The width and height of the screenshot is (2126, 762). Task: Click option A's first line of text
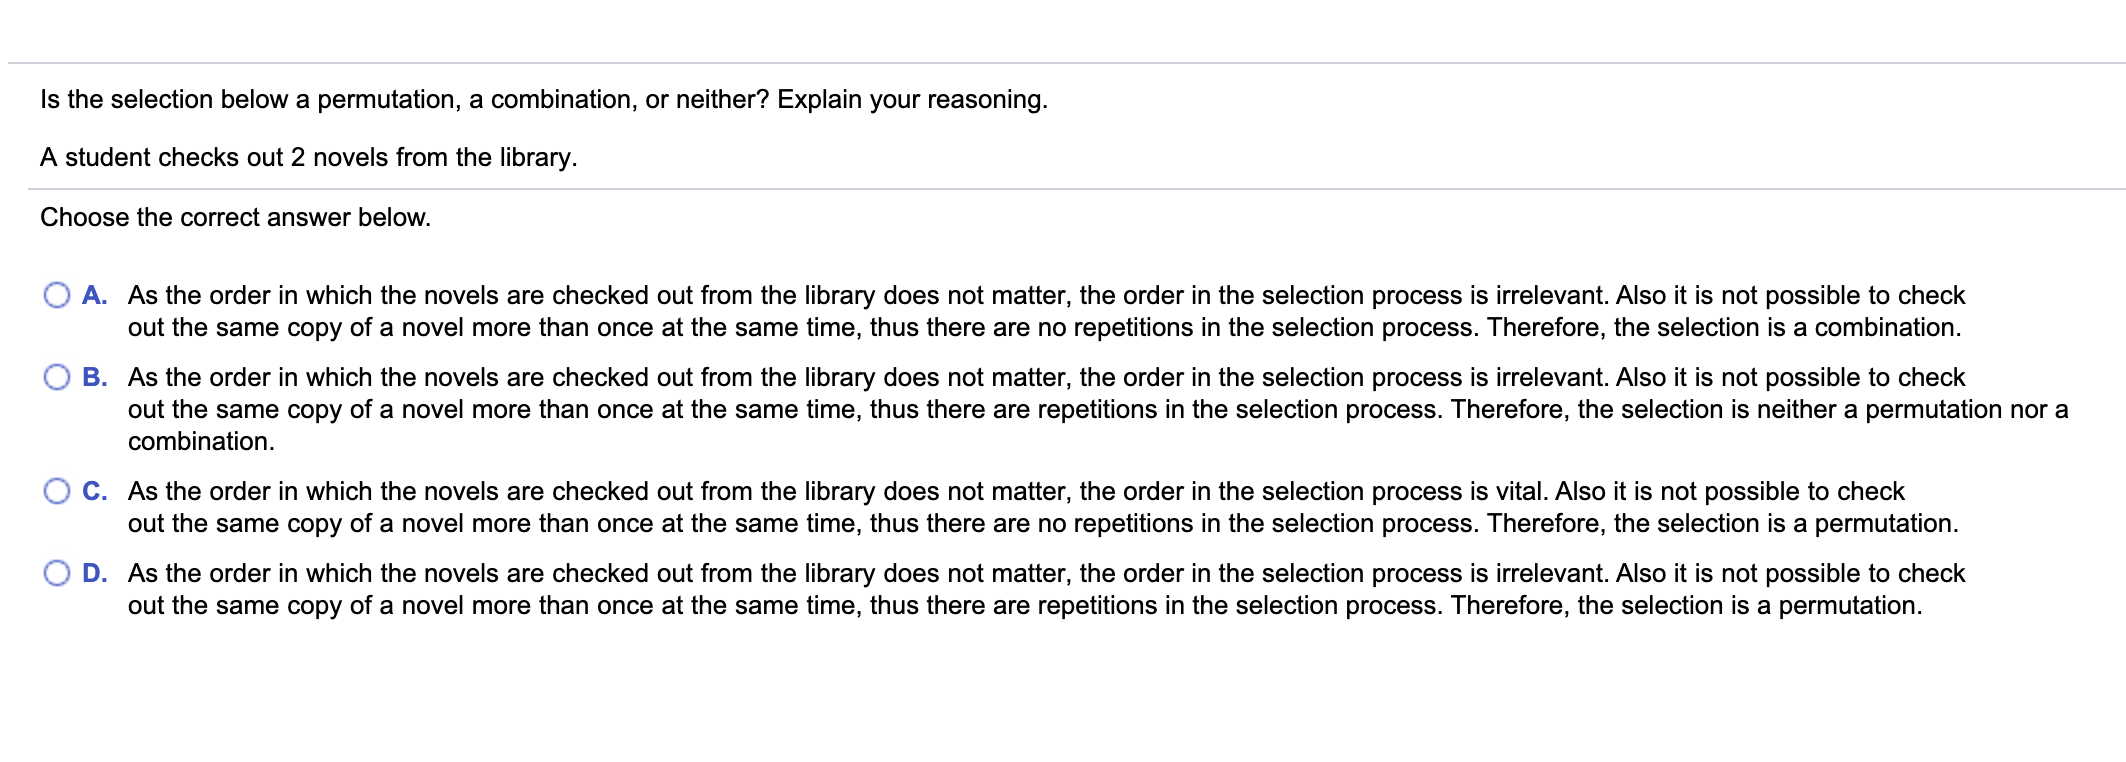coord(1045,295)
